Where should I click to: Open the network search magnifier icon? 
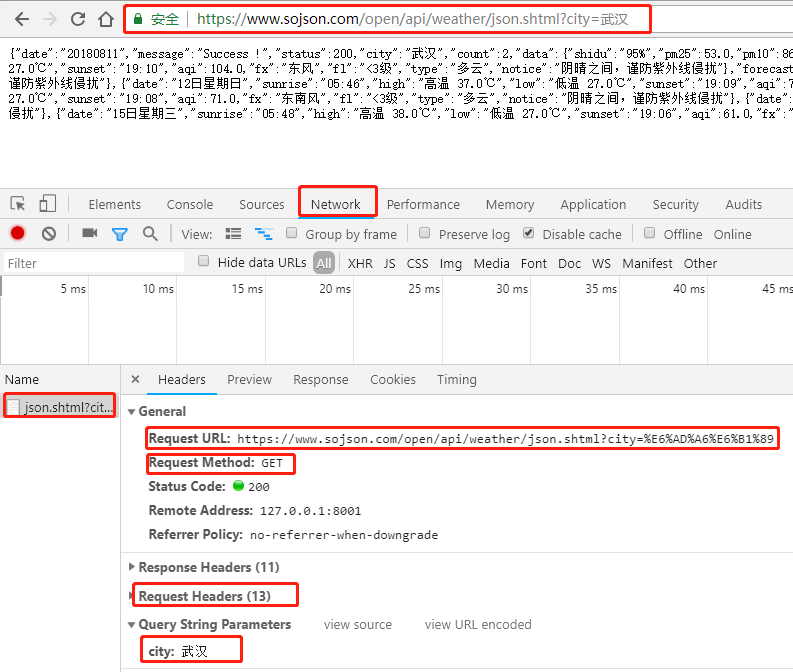point(150,234)
